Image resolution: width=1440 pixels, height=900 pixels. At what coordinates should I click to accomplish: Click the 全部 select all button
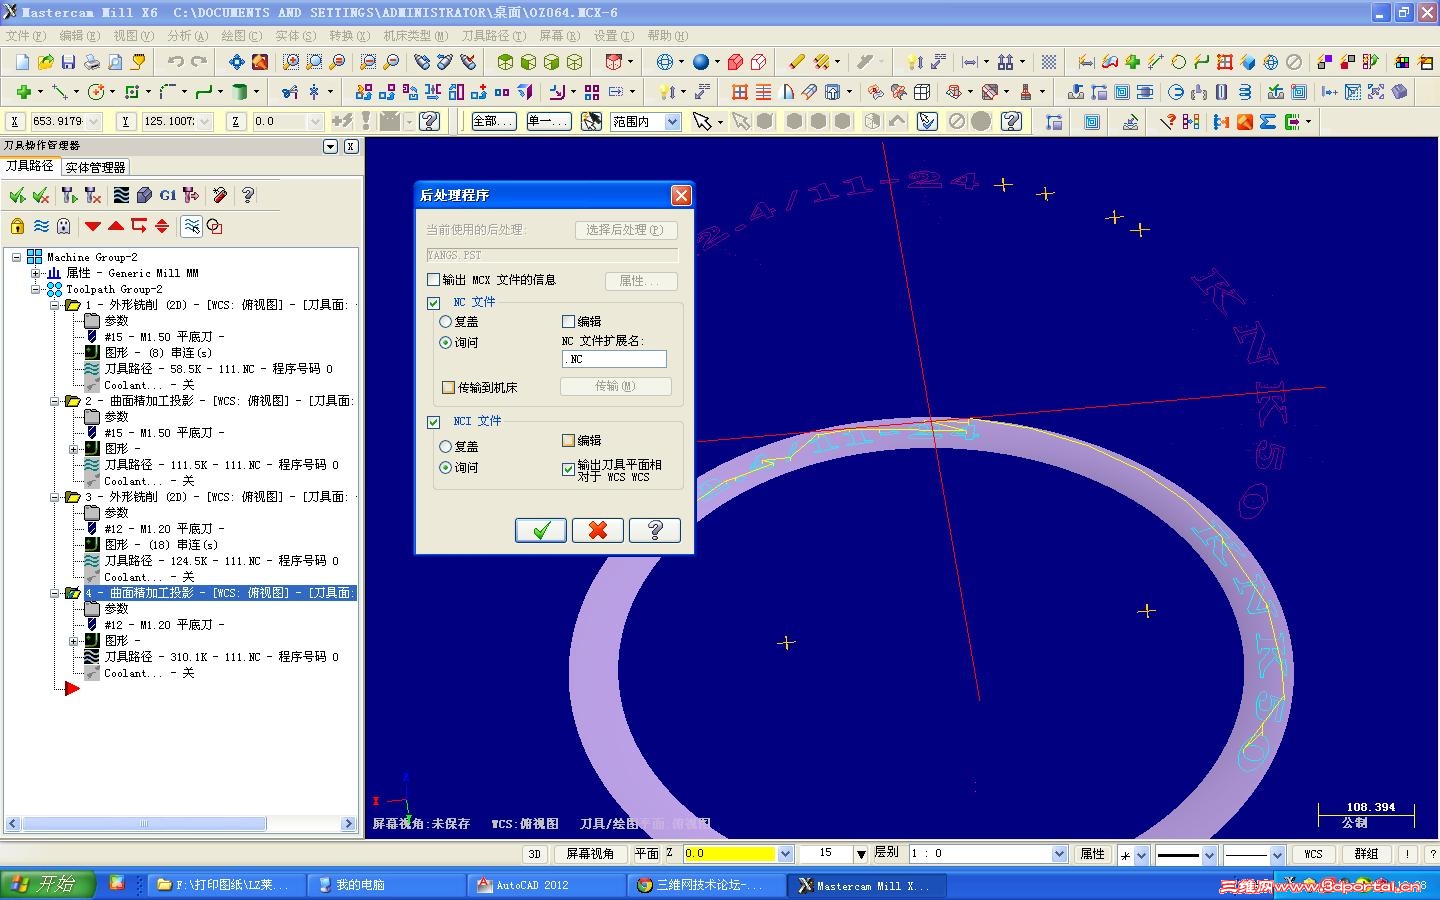493,122
